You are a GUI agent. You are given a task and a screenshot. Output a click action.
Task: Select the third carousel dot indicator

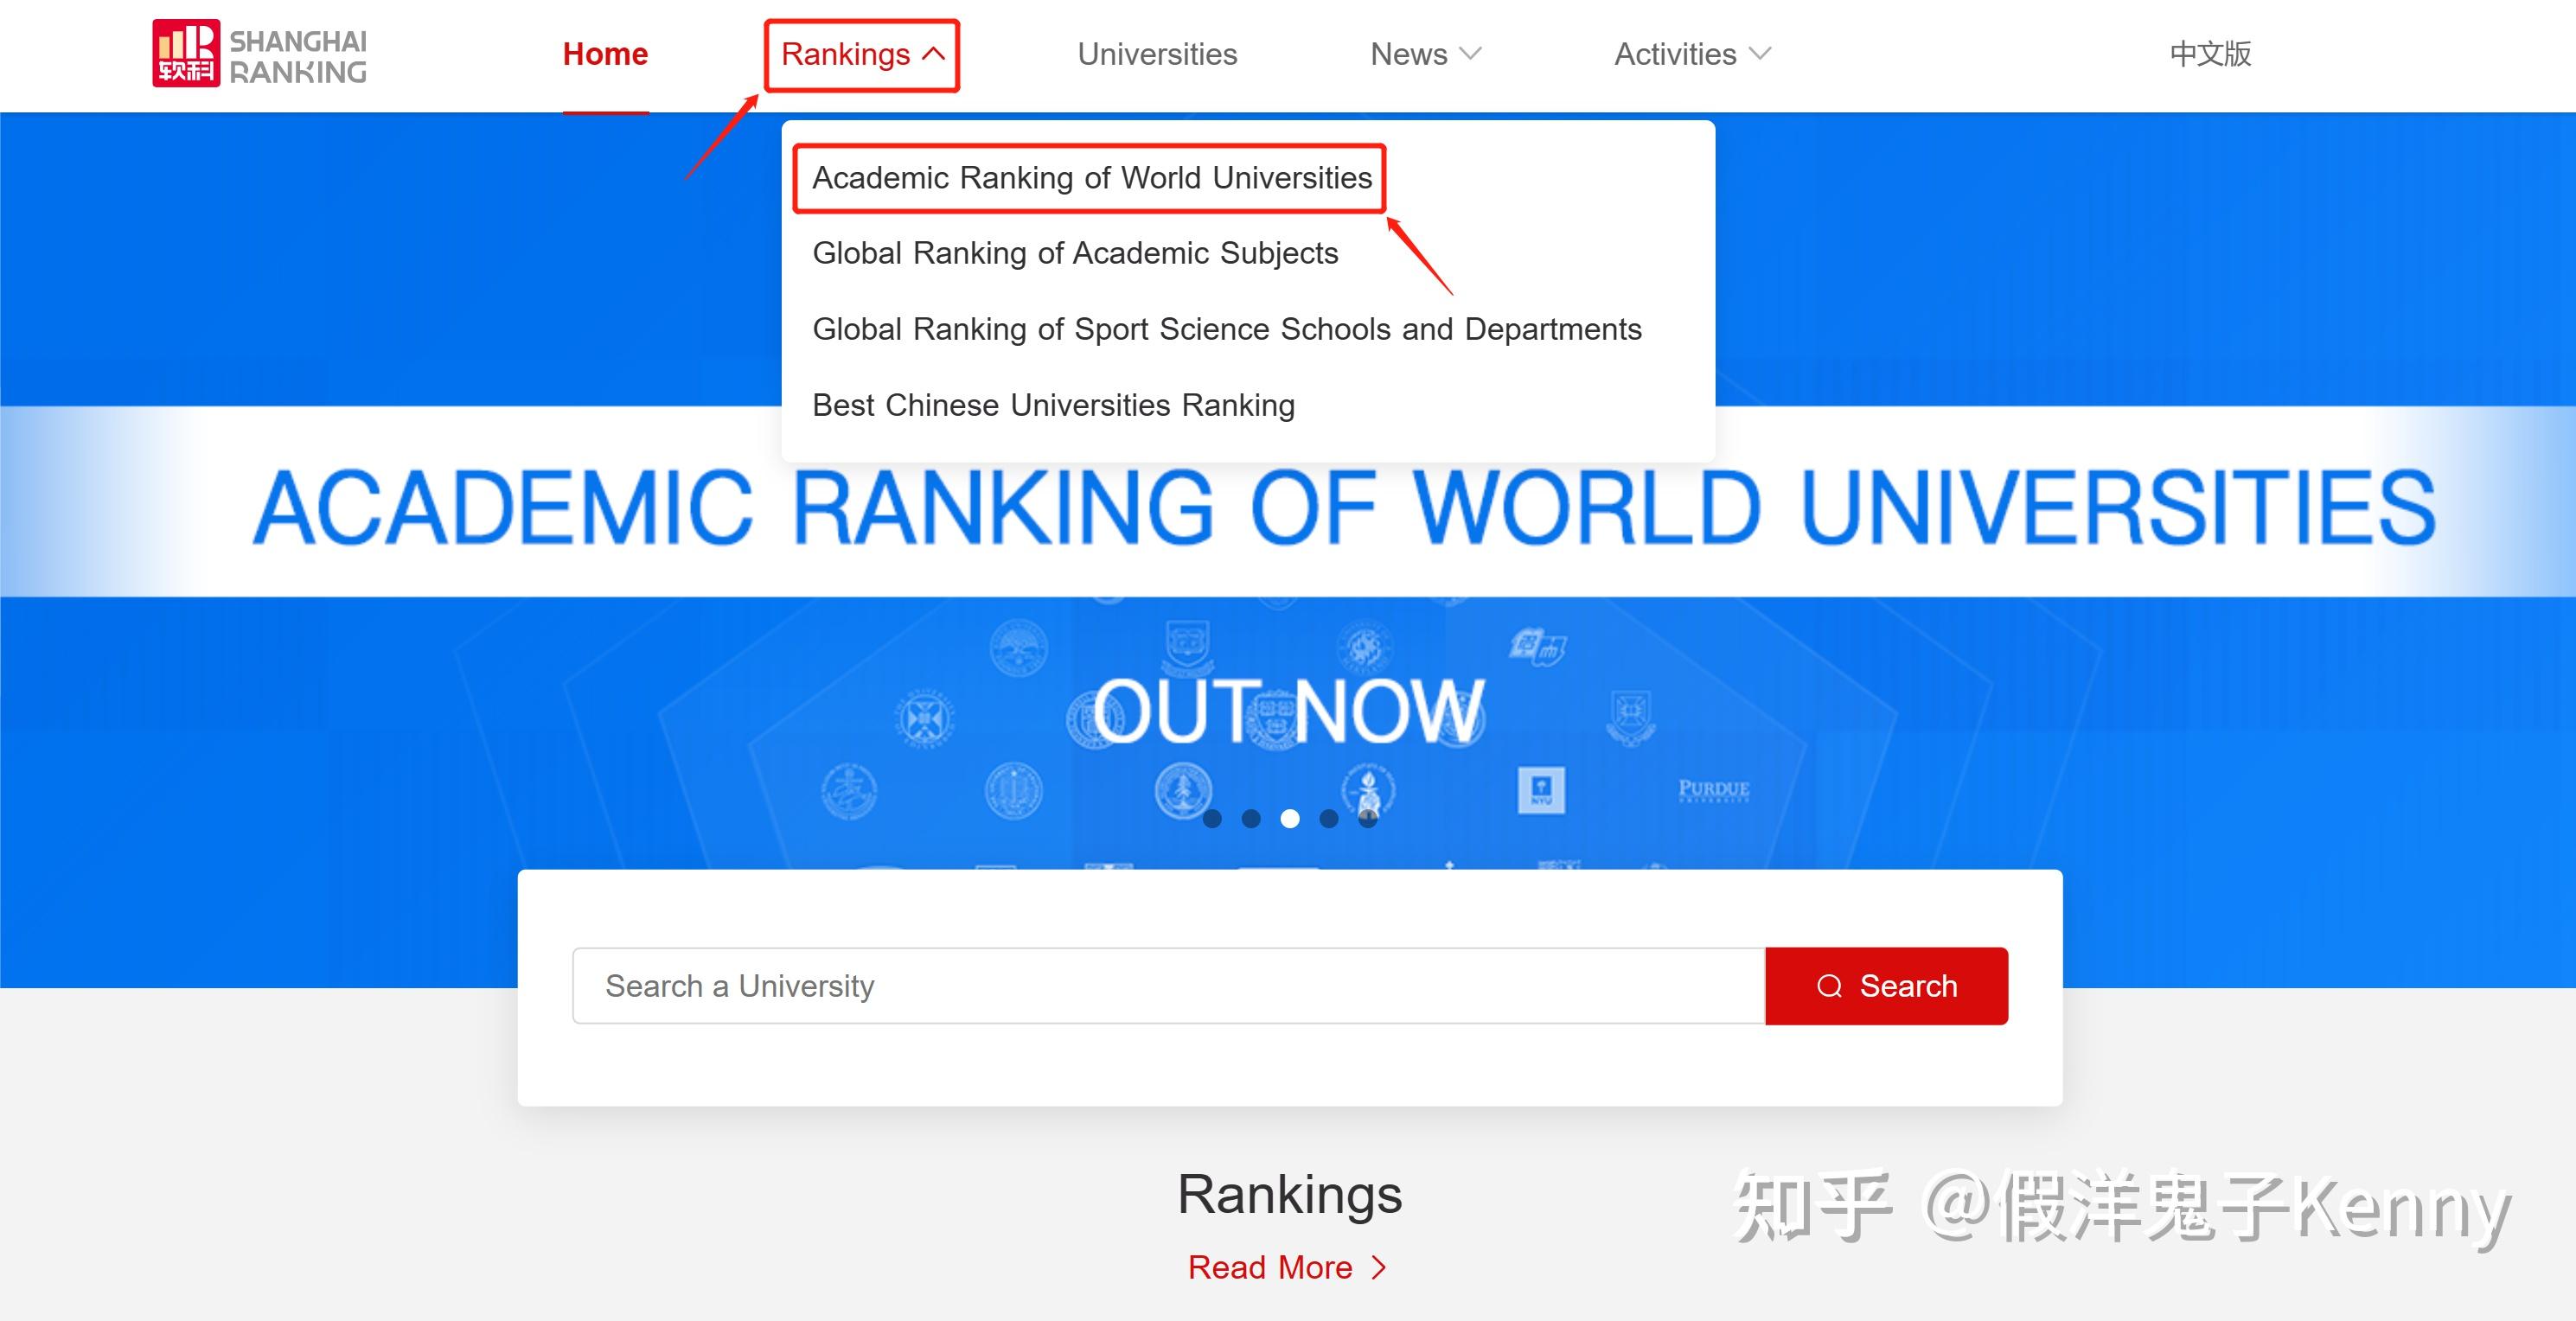(x=1291, y=819)
